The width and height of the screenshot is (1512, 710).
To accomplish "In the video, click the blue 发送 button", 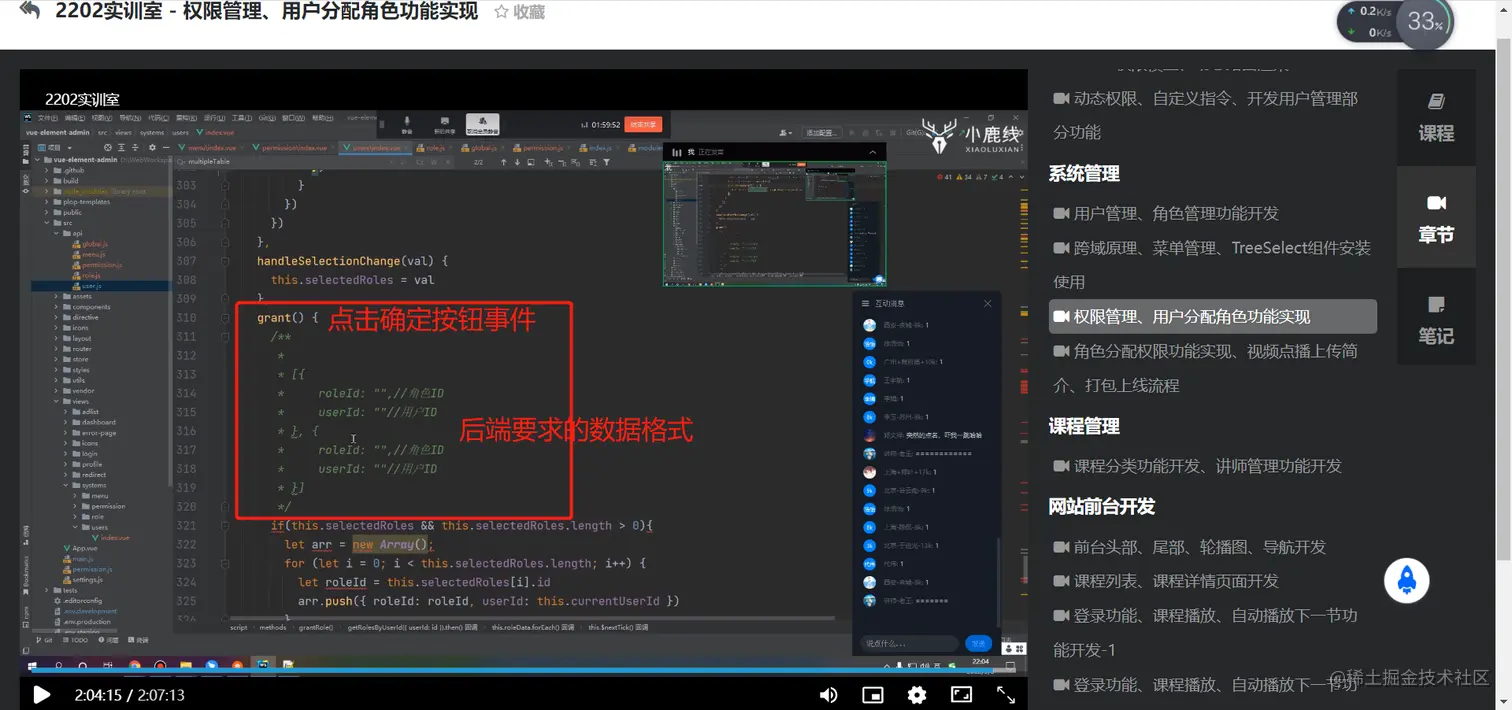I will coord(978,643).
